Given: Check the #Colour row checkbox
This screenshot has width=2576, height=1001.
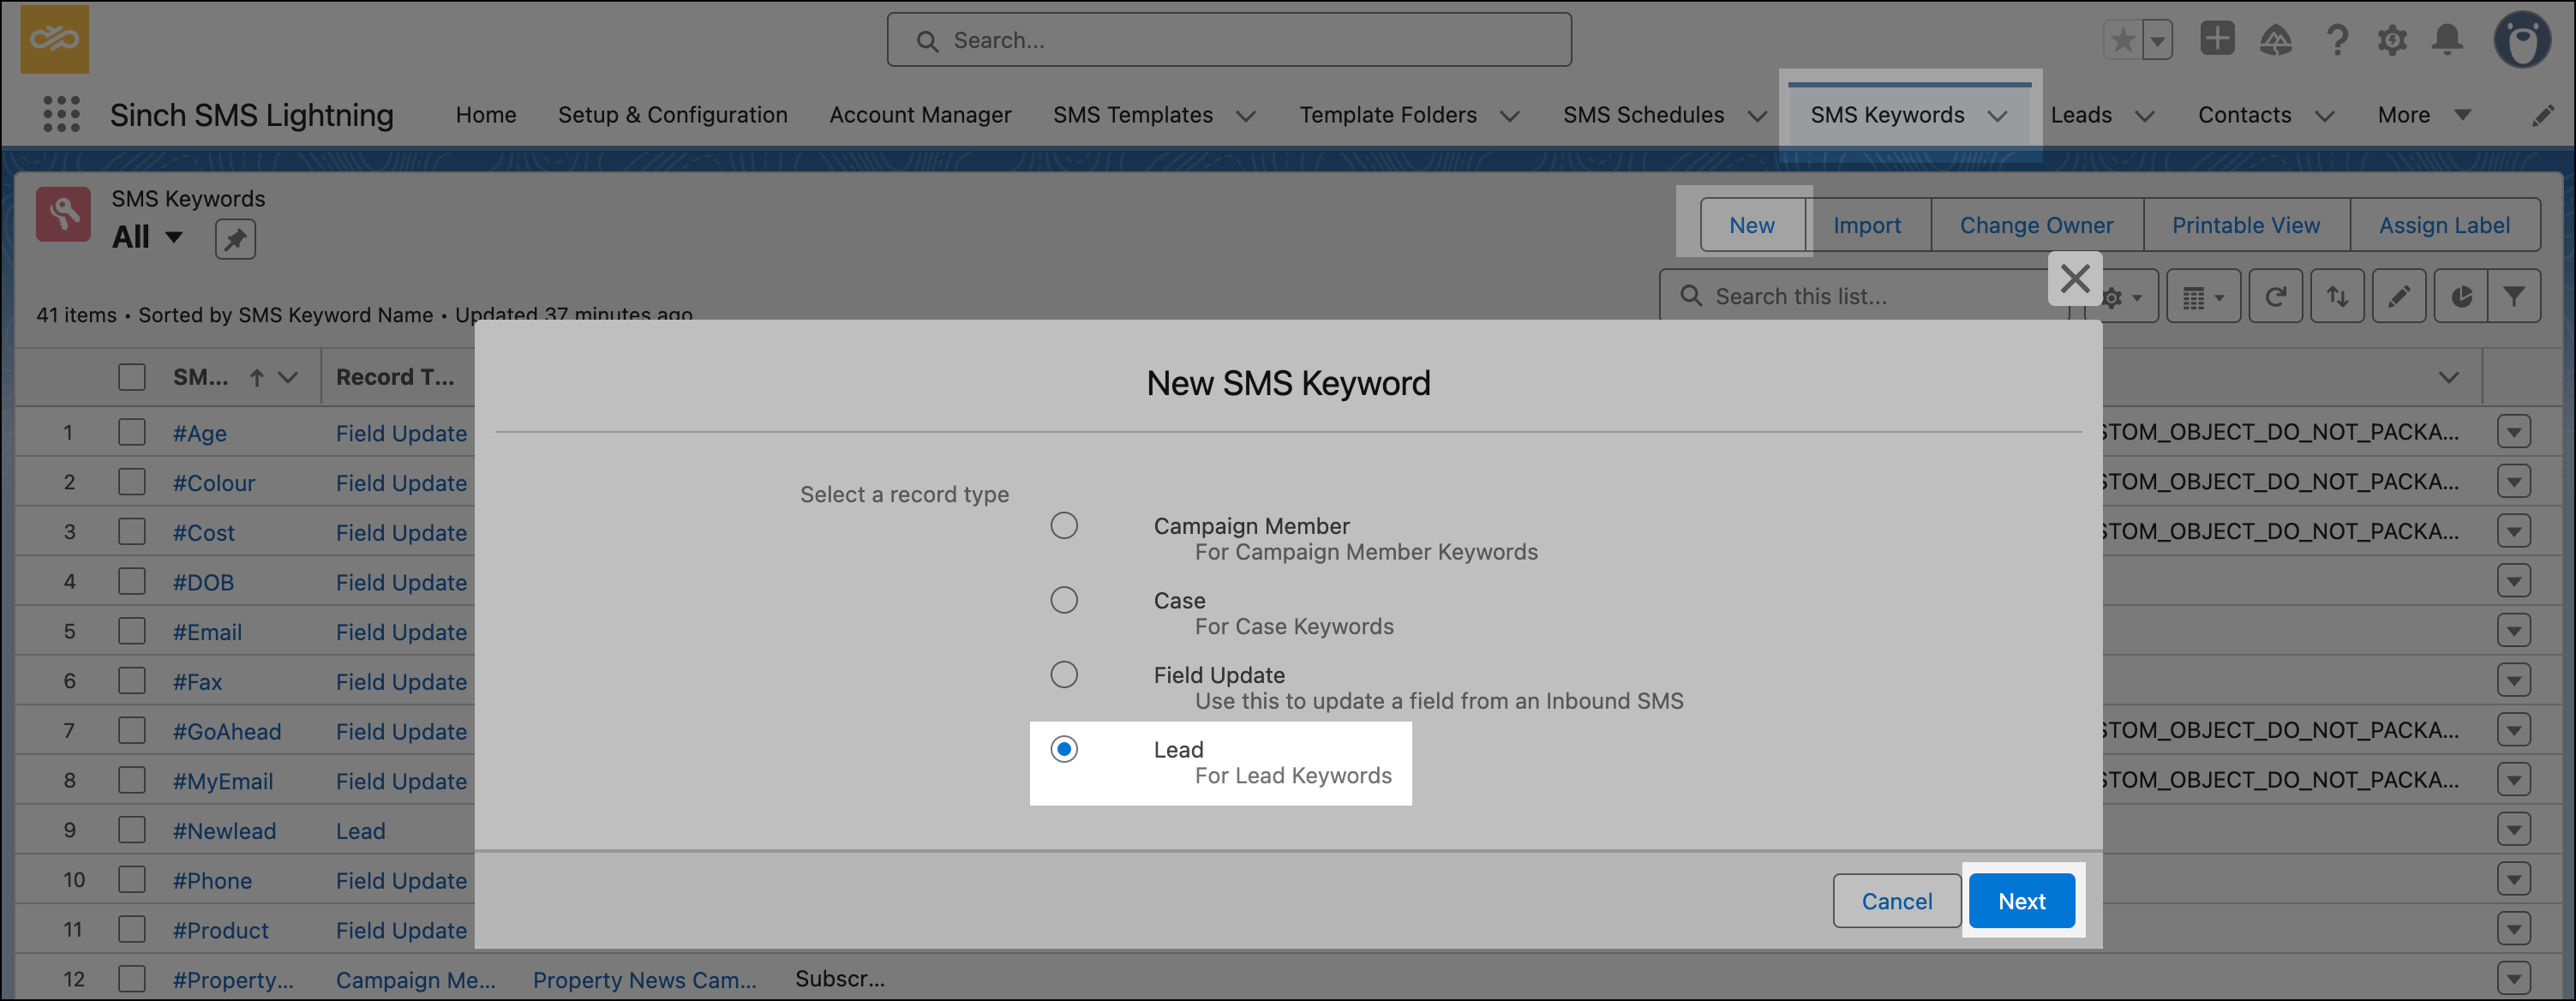Looking at the screenshot, I should (x=132, y=482).
